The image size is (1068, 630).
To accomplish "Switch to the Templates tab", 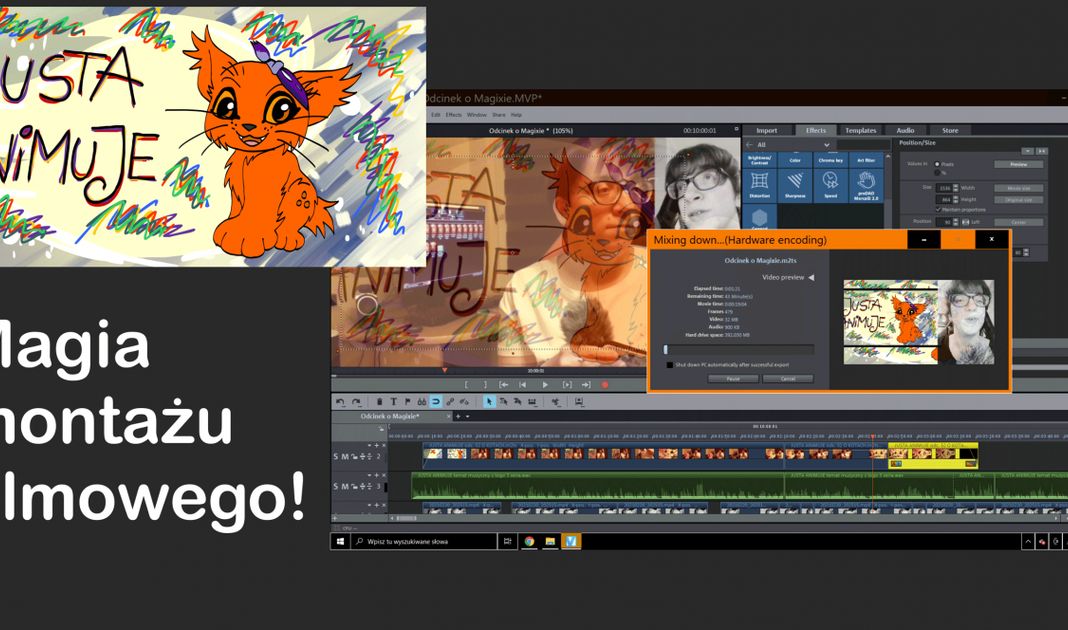I will 860,130.
